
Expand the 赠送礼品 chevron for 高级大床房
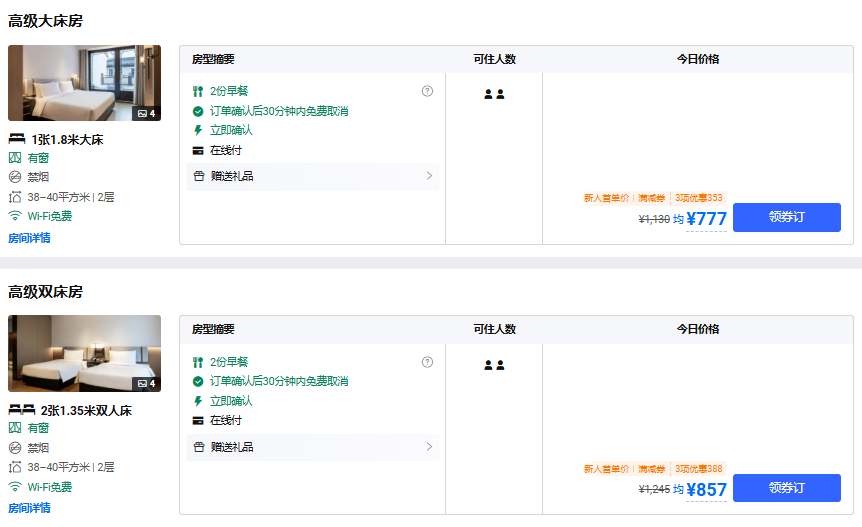click(x=429, y=176)
